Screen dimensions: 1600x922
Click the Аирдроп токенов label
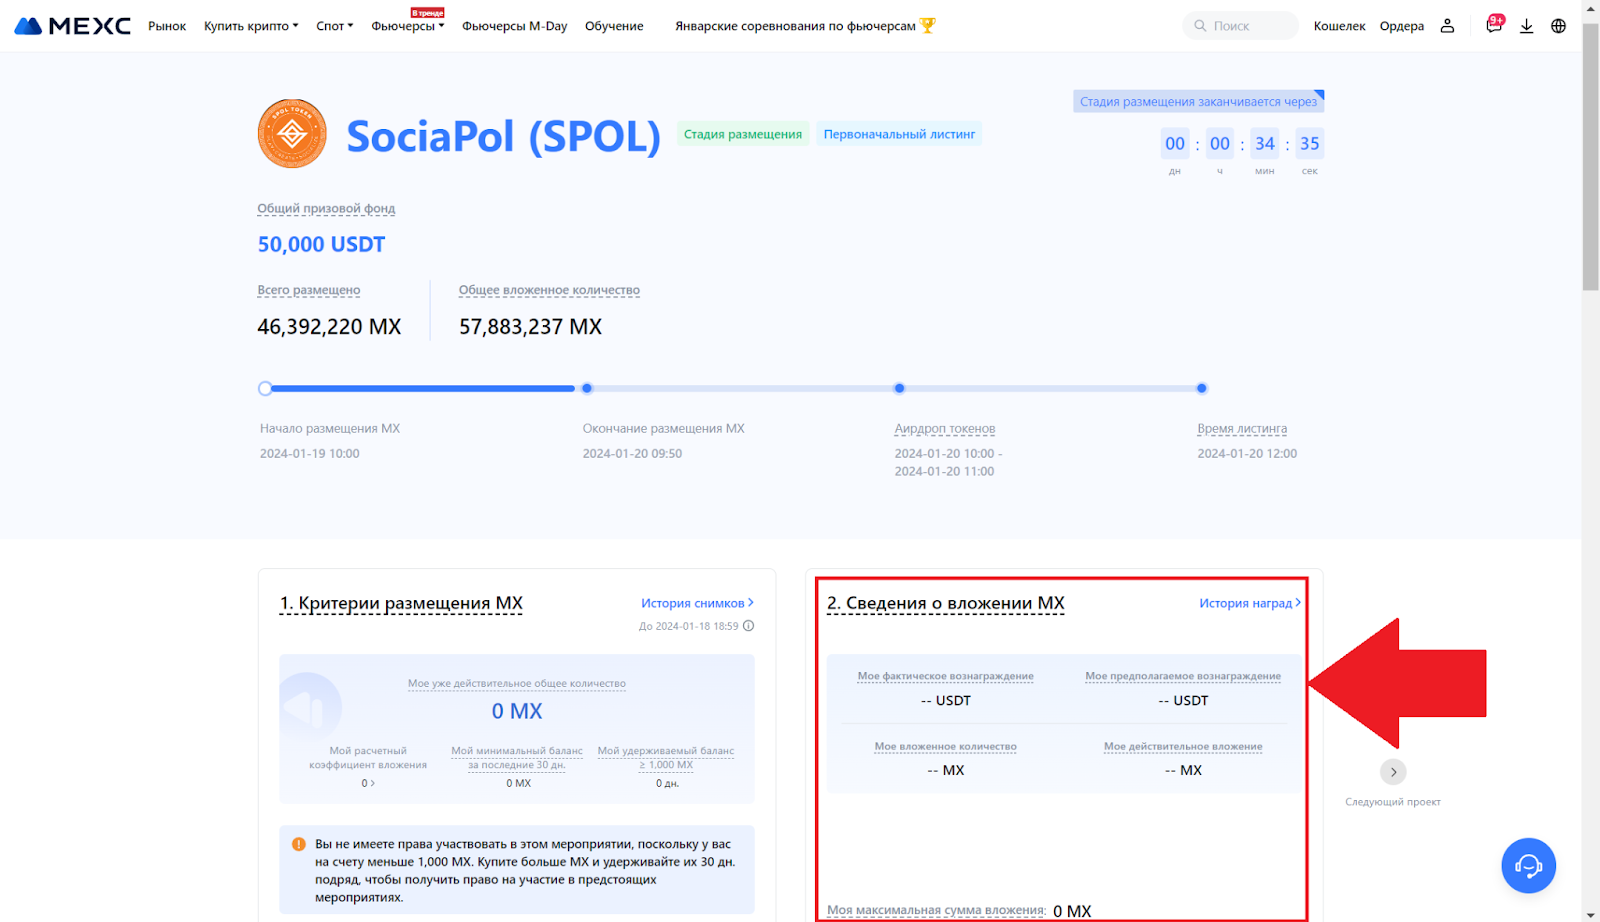click(x=945, y=428)
